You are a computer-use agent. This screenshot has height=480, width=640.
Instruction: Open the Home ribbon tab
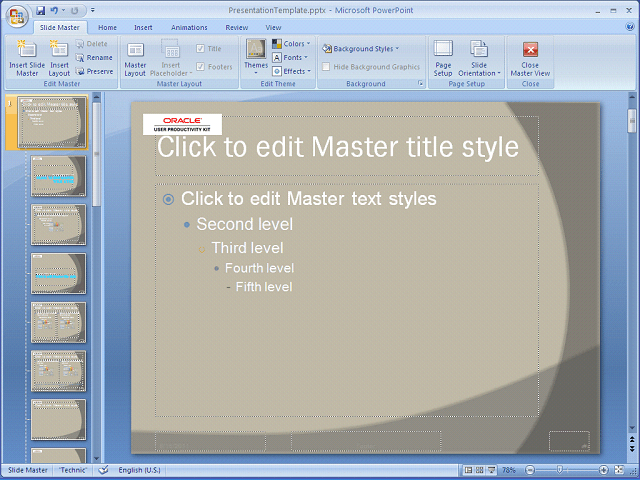107,27
